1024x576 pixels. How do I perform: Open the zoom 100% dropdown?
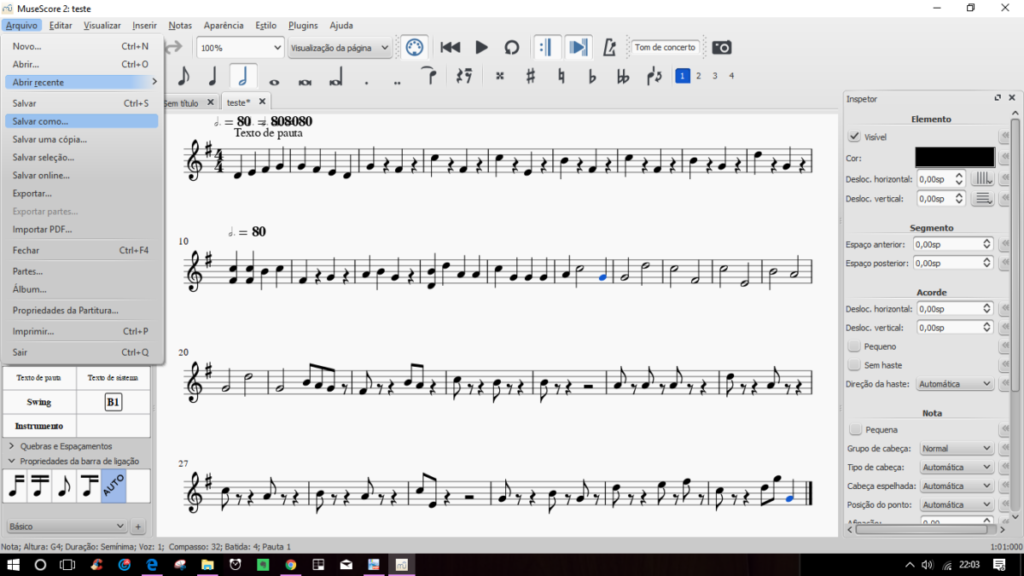240,47
